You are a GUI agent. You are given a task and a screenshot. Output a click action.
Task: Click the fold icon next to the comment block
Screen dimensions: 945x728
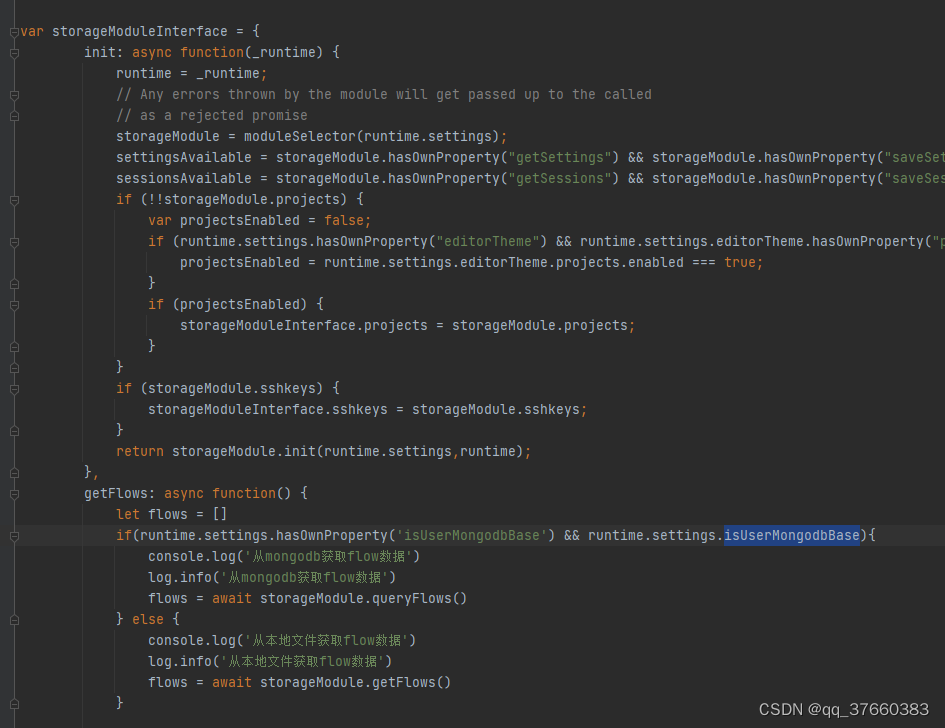point(12,93)
